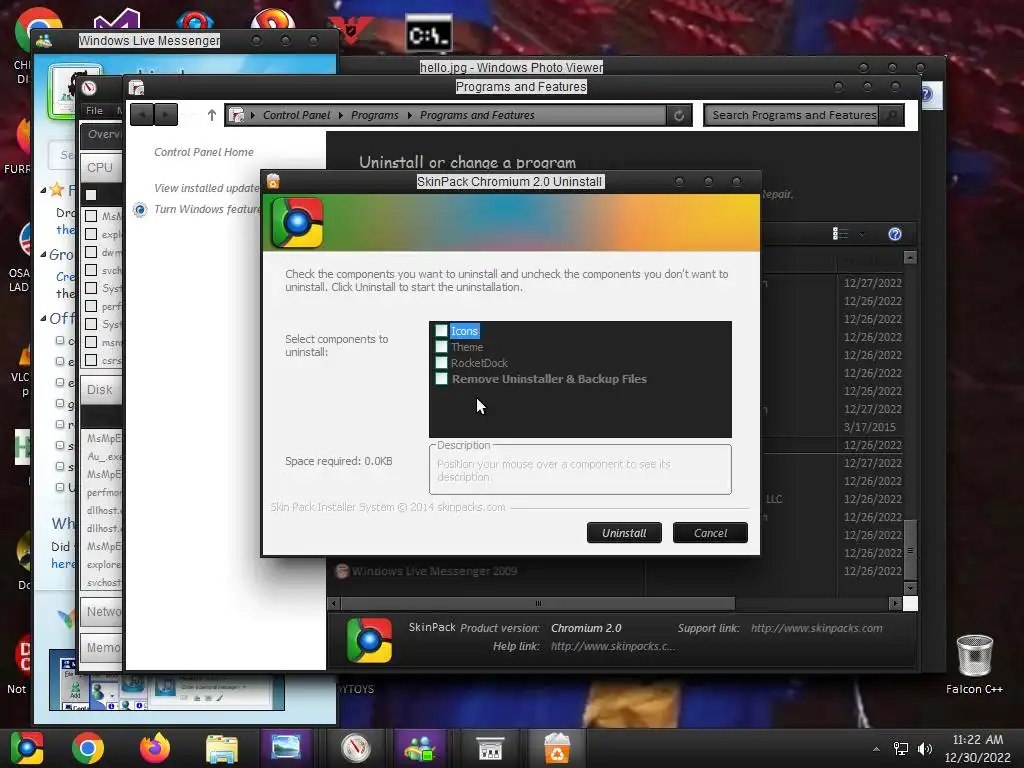Screen dimensions: 1024x768
Task: Collapse Favorites group in Messenger
Action: (x=43, y=191)
